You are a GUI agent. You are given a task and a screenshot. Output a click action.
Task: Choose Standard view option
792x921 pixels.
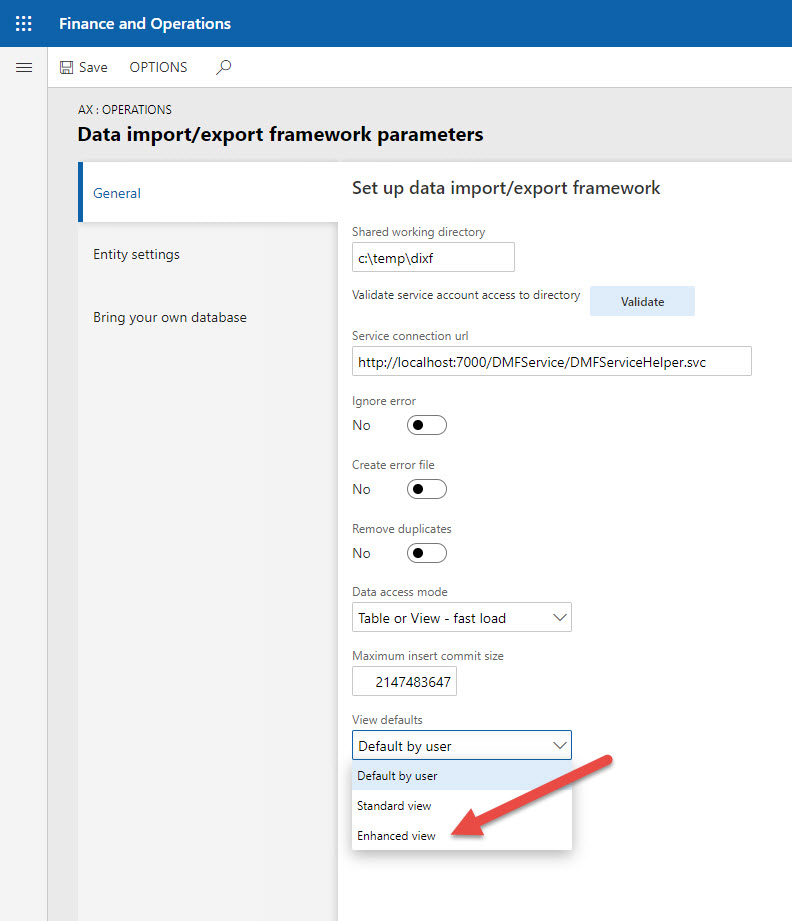pyautogui.click(x=462, y=805)
